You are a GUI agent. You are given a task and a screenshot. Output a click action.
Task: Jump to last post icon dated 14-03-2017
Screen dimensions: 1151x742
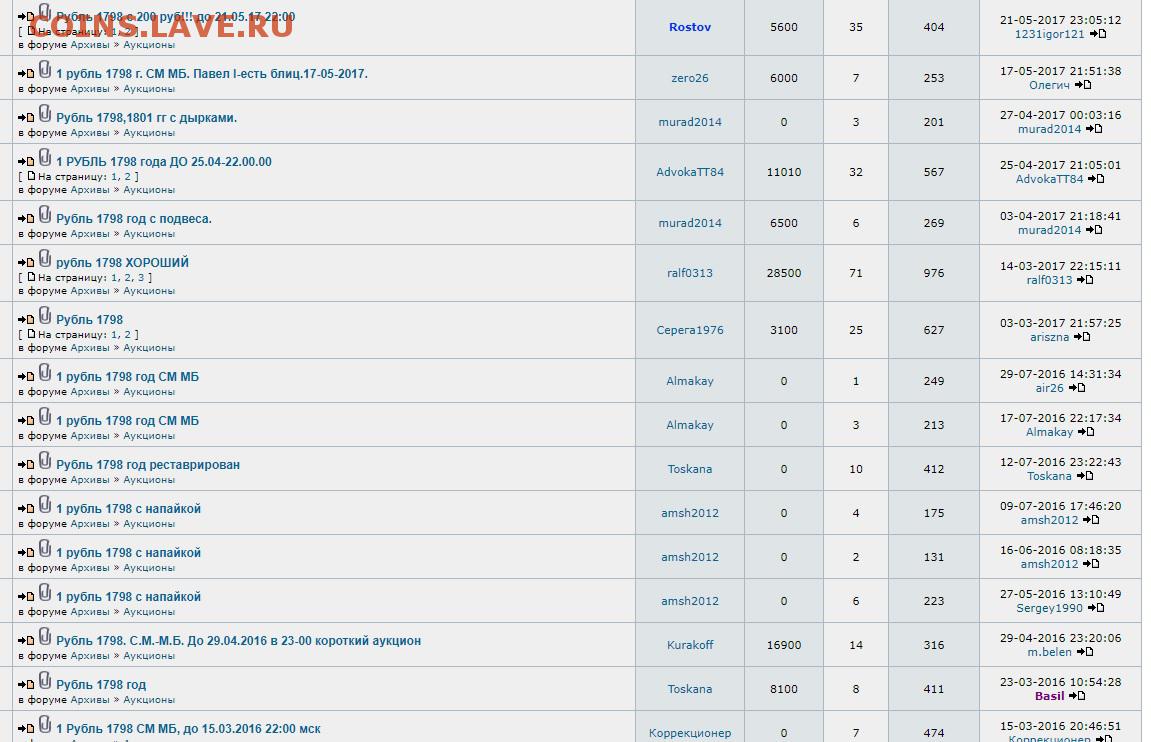pos(1085,280)
